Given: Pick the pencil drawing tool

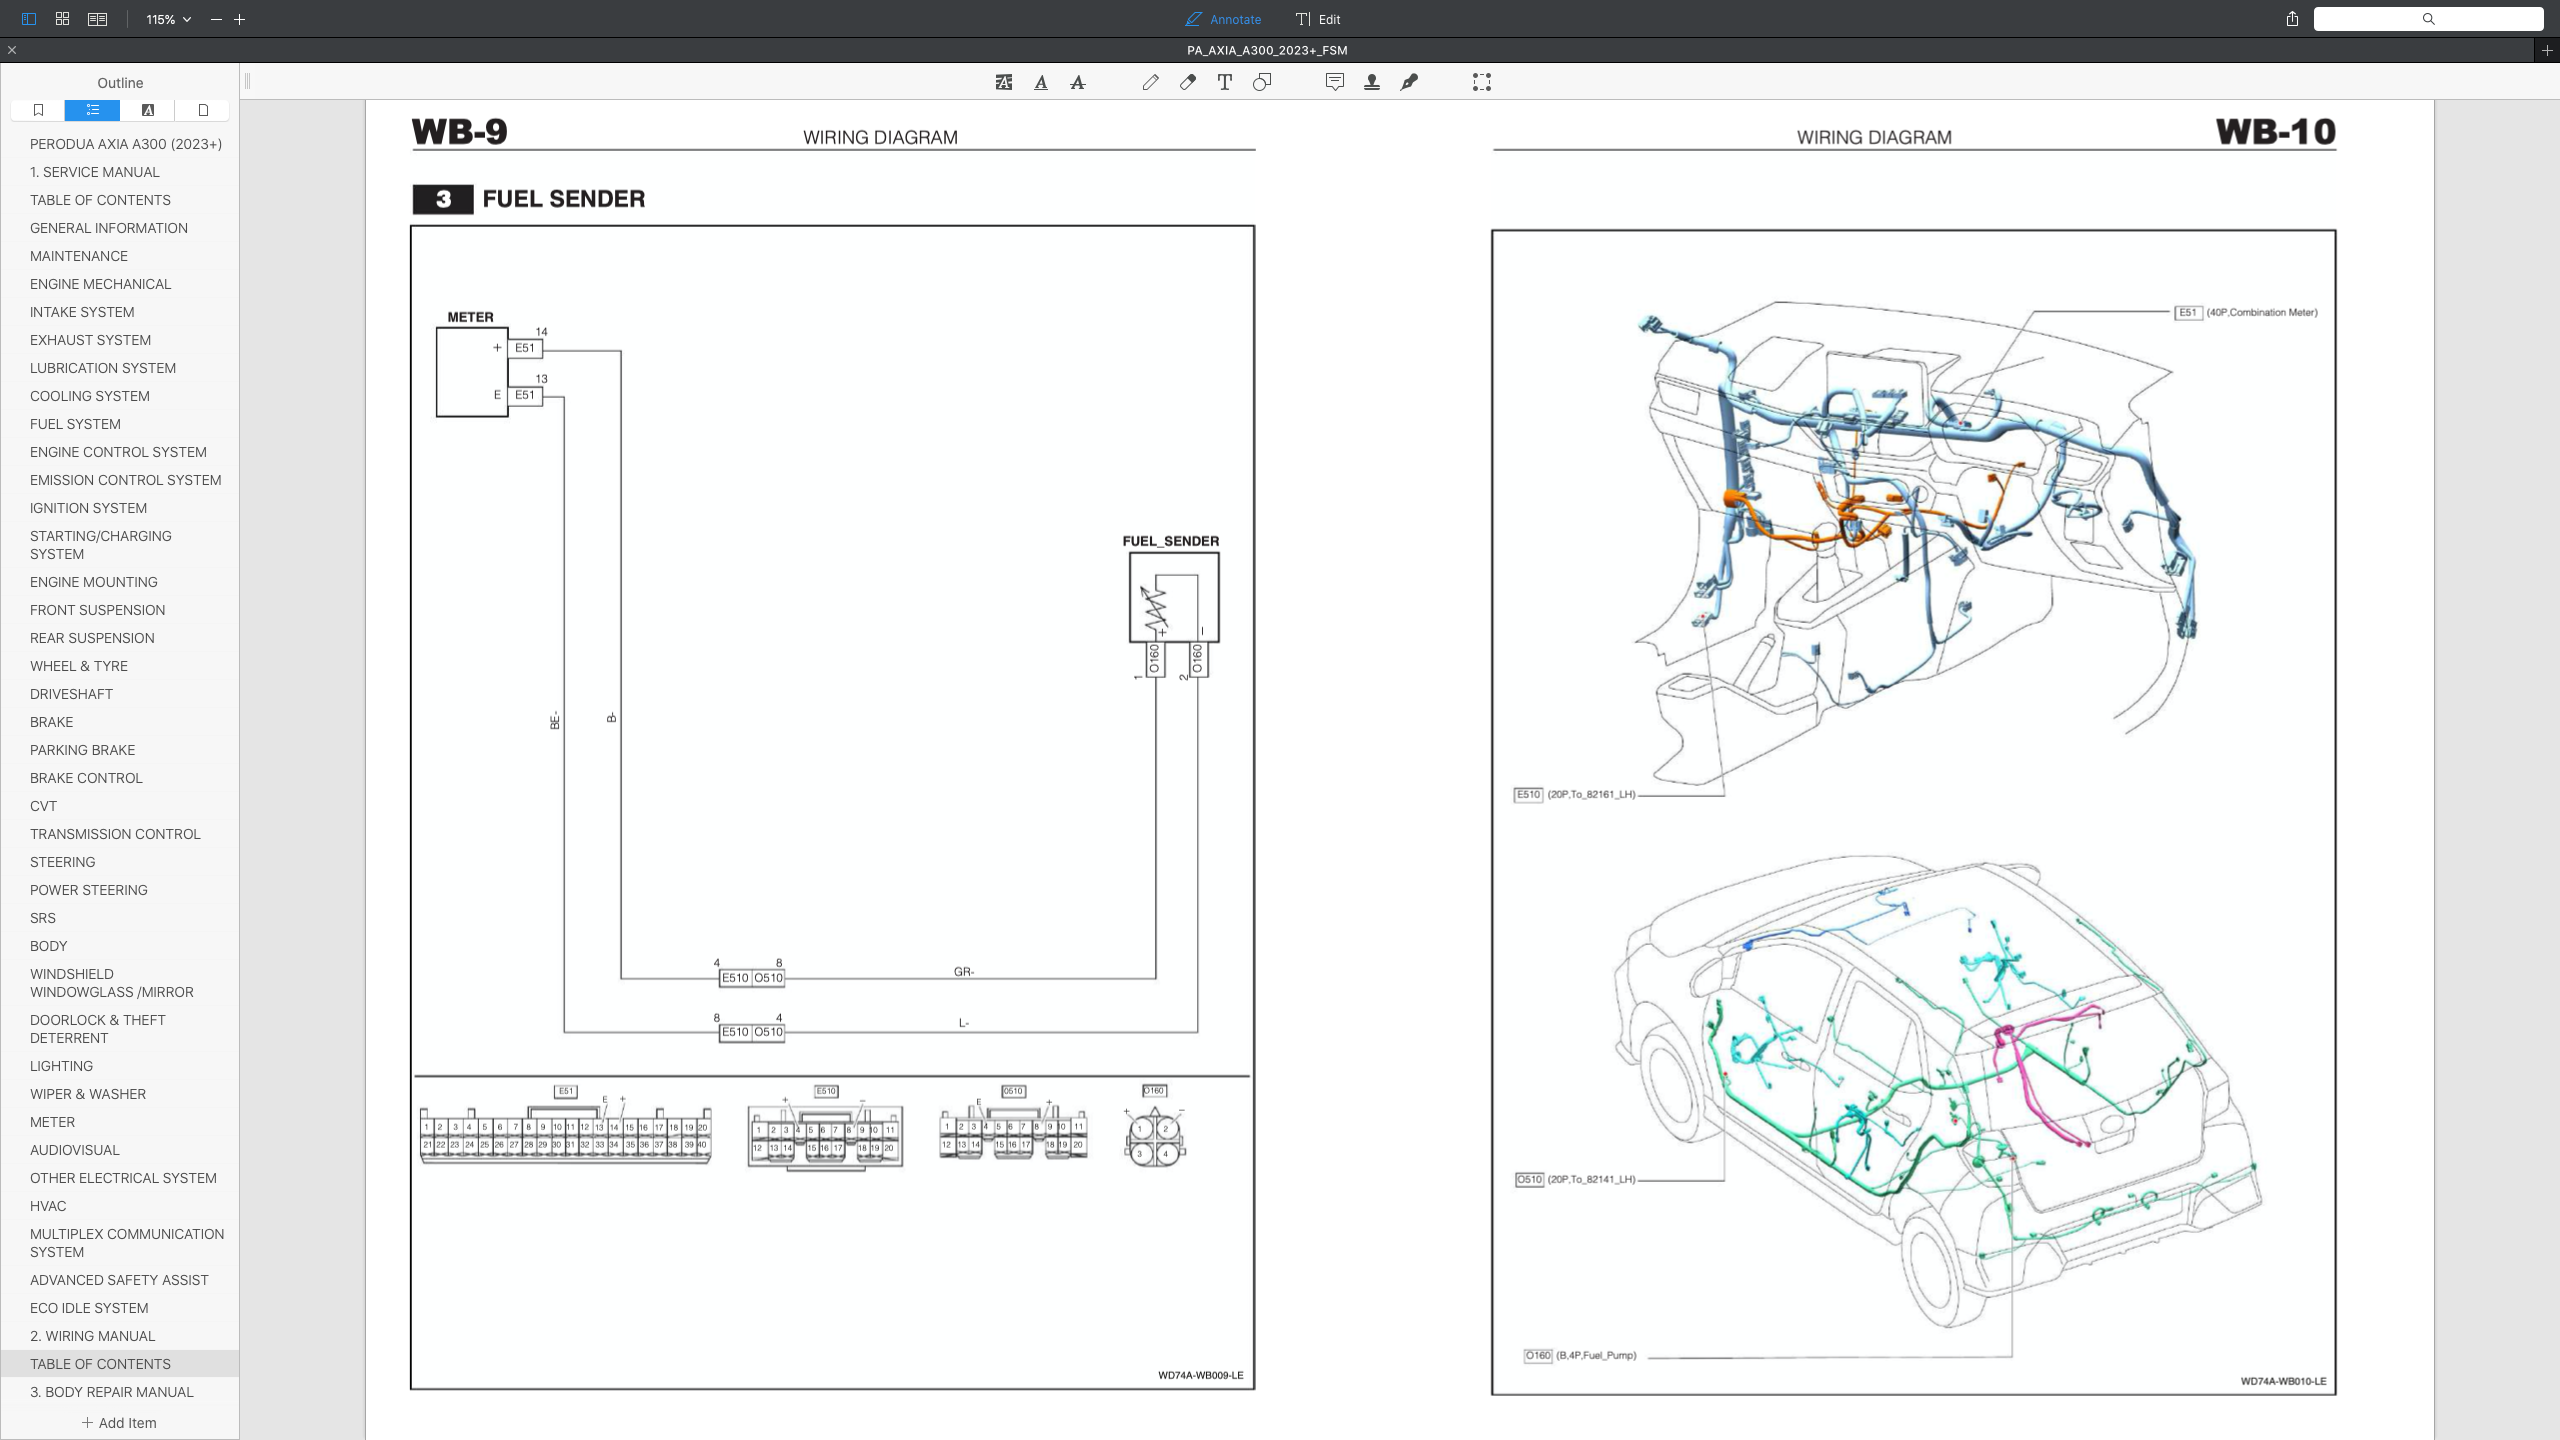Looking at the screenshot, I should tap(1150, 83).
